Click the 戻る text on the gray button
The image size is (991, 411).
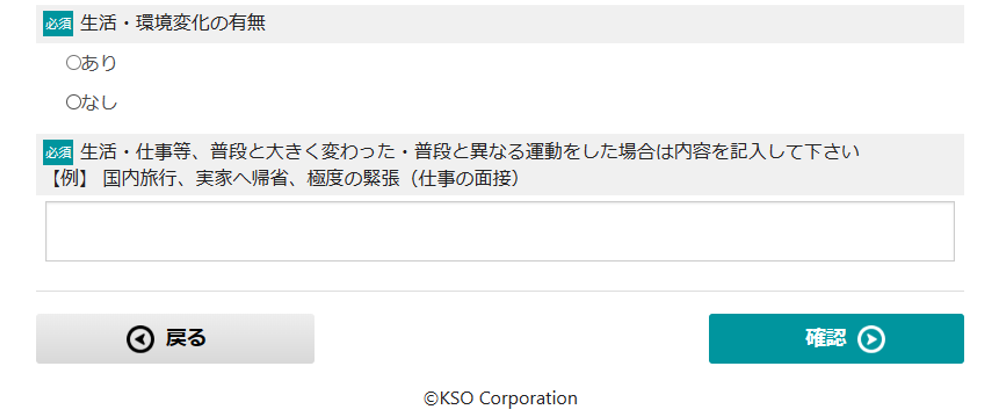pyautogui.click(x=186, y=339)
